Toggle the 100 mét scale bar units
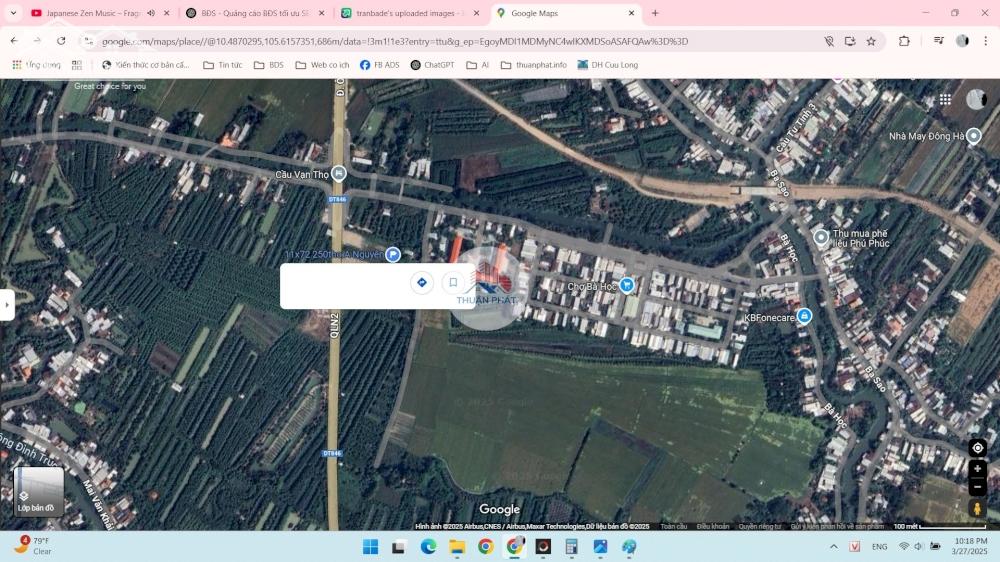 [x=940, y=526]
